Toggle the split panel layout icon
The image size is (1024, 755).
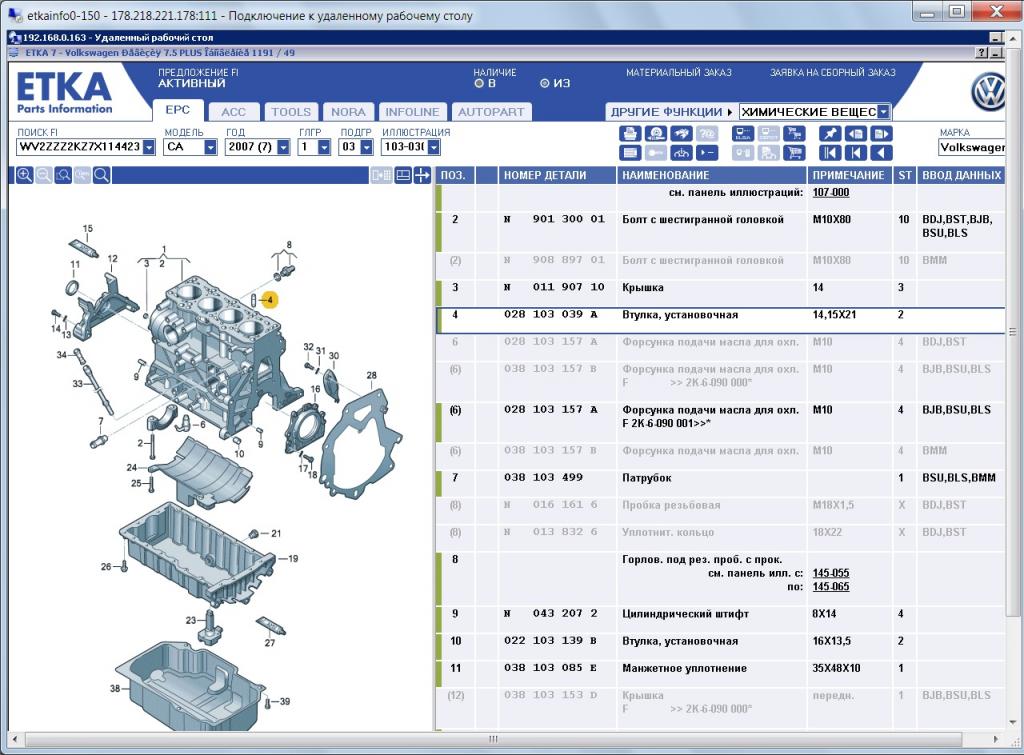pyautogui.click(x=403, y=175)
